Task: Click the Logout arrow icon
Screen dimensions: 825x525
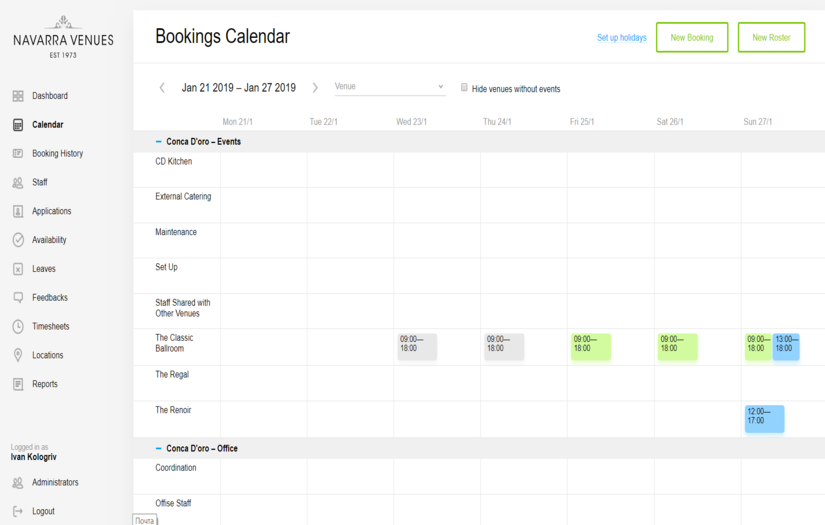Action: (18, 511)
